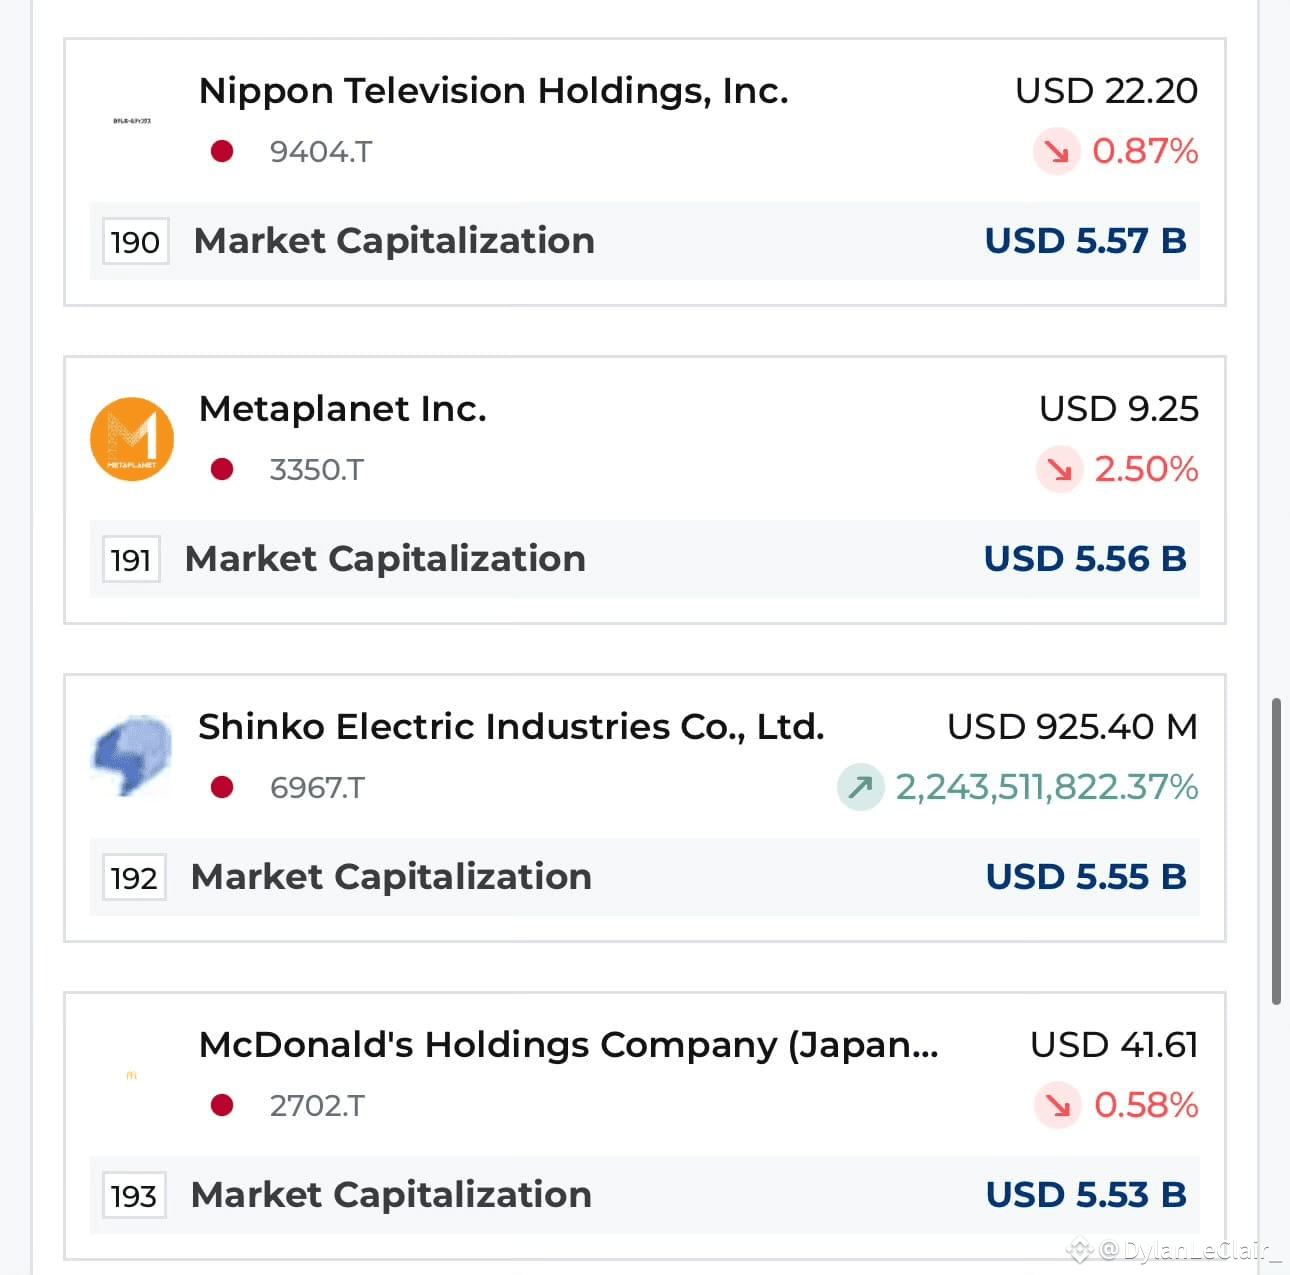Open McDonald's Holdings Company (Japan) entry
The height and width of the screenshot is (1275, 1290).
pyautogui.click(x=569, y=1045)
